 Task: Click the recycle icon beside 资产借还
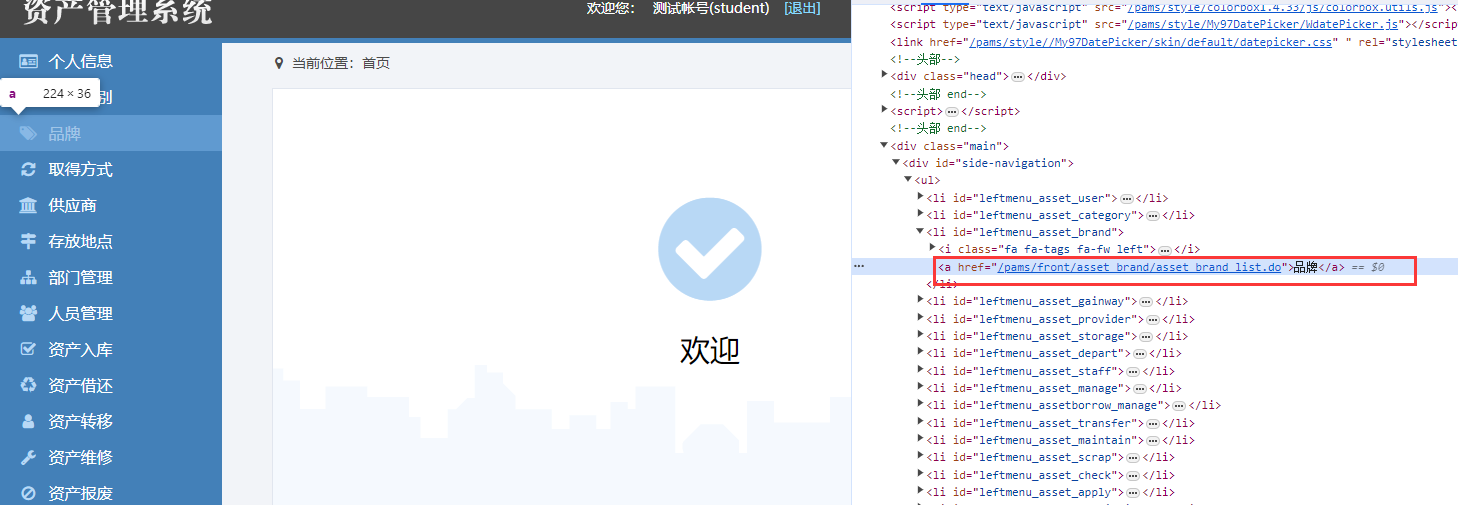pyautogui.click(x=29, y=385)
